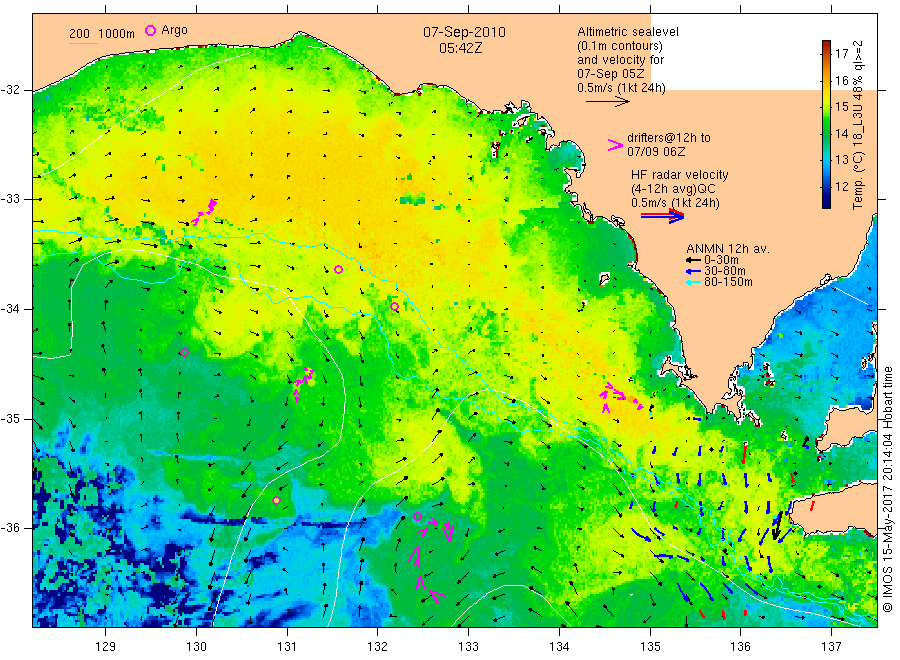The width and height of the screenshot is (900, 660).
Task: Click the magenta Argo circle in the legend
Action: point(150,30)
